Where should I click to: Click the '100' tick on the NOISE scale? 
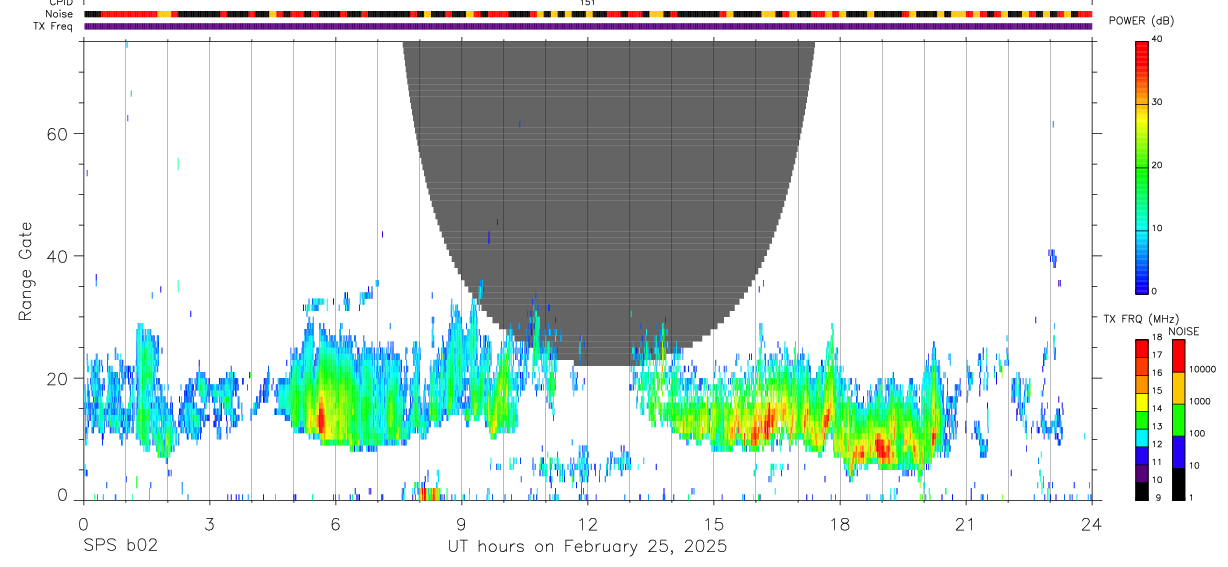[1197, 434]
